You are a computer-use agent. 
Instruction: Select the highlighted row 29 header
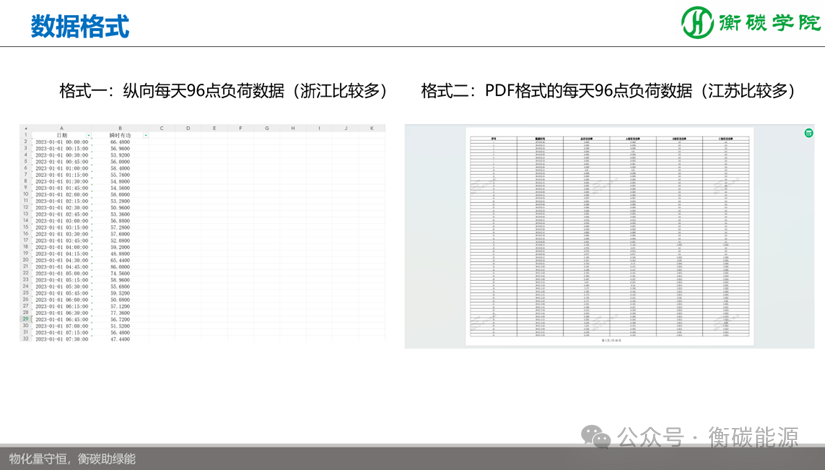click(25, 319)
